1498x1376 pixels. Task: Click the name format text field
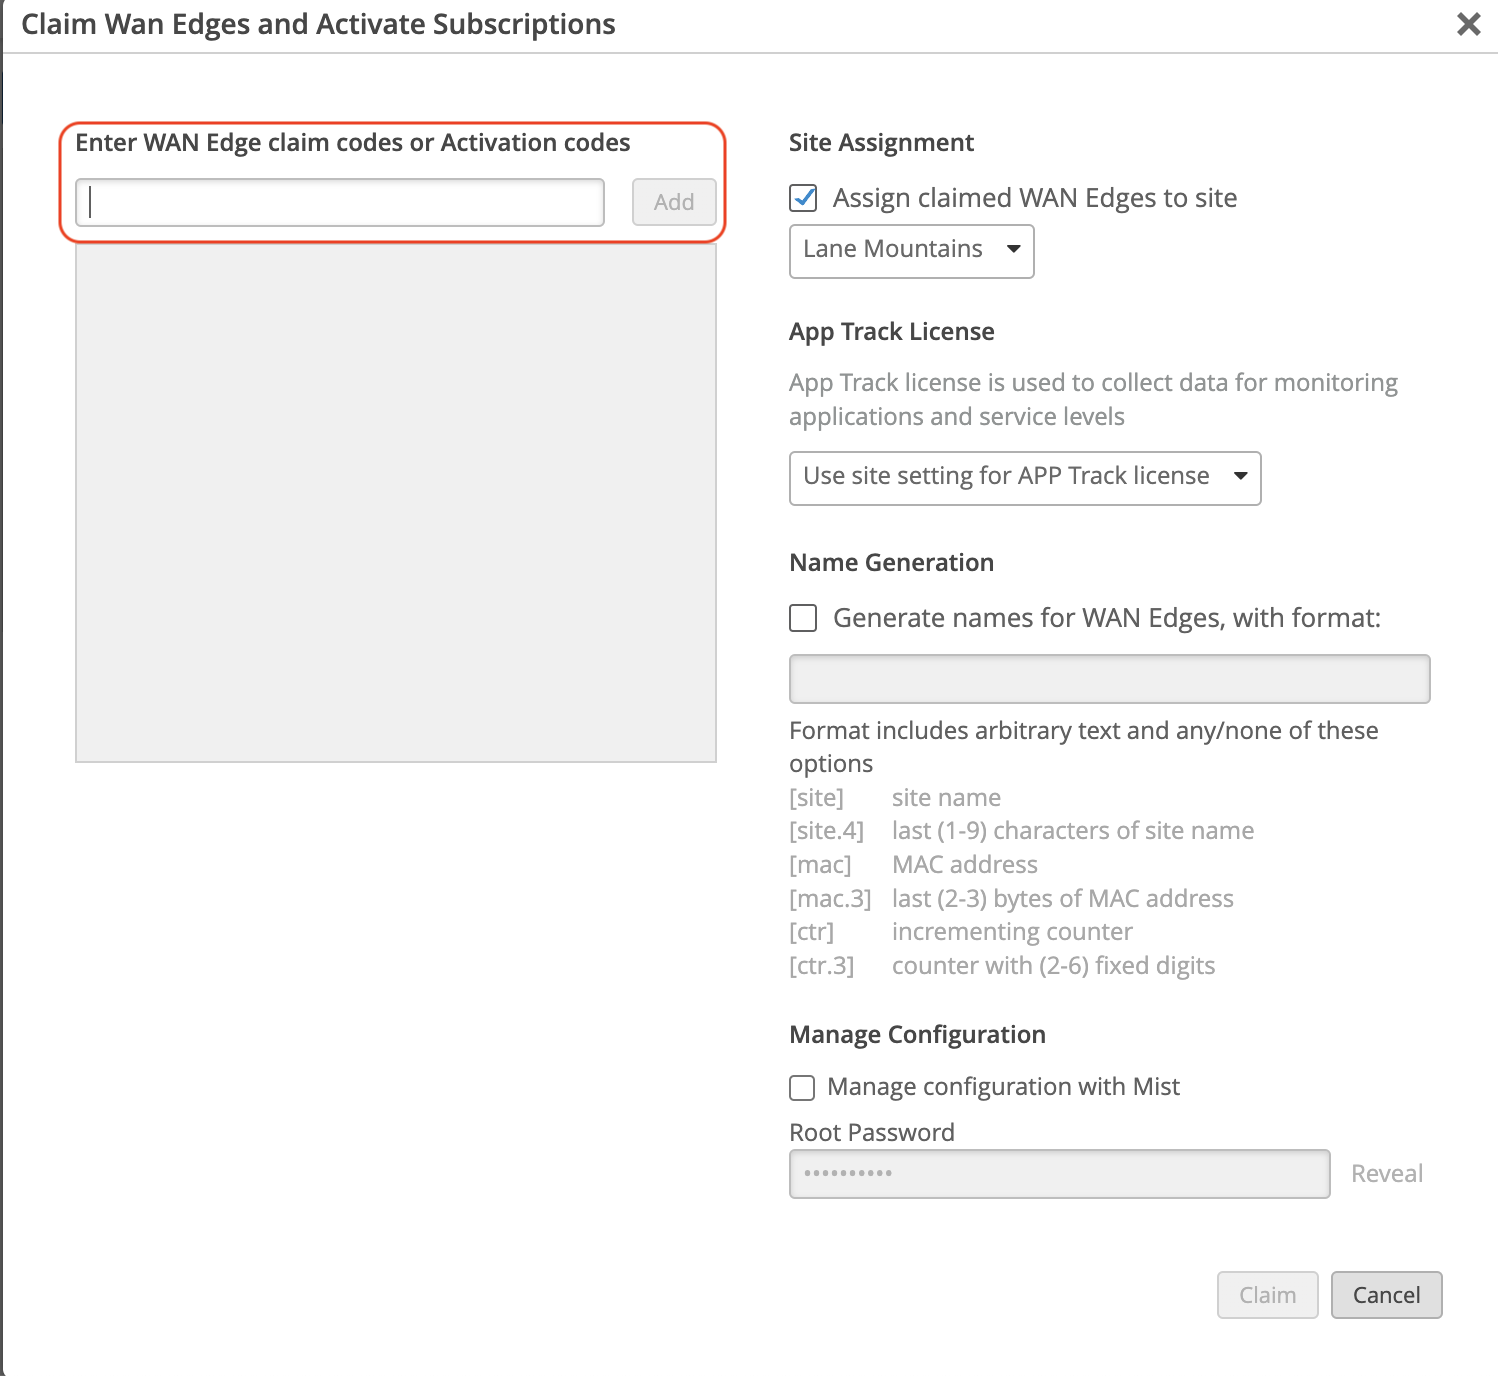tap(1109, 679)
